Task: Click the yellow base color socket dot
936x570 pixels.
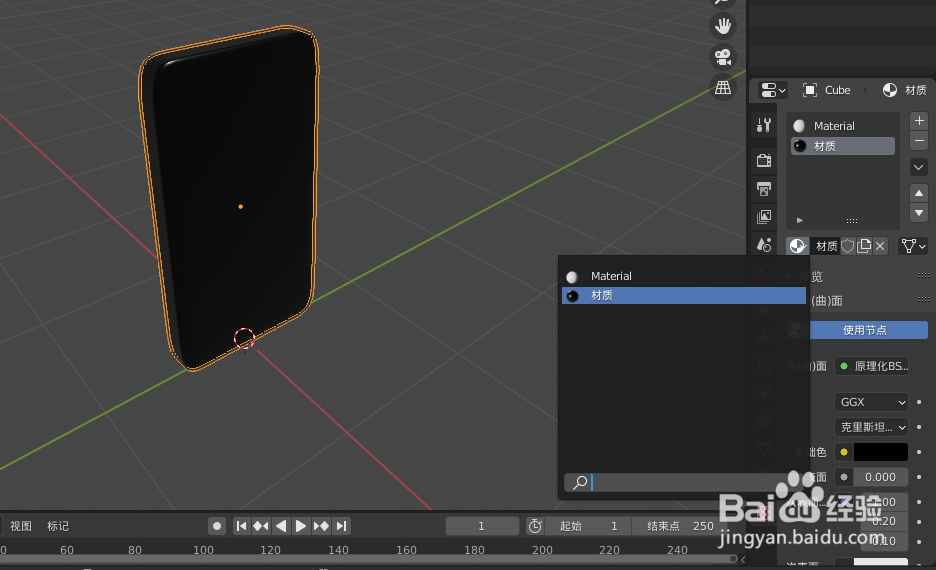Action: [844, 452]
